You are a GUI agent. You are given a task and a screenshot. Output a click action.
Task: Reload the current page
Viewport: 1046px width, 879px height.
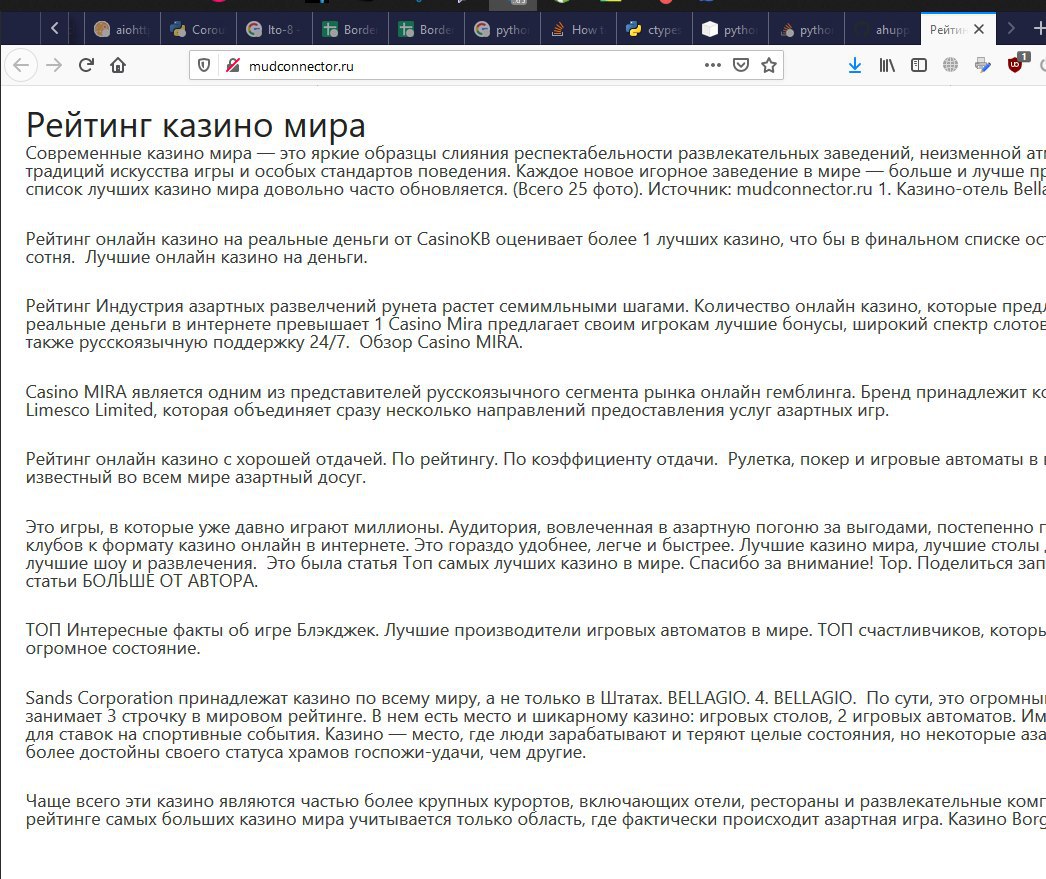click(x=86, y=65)
